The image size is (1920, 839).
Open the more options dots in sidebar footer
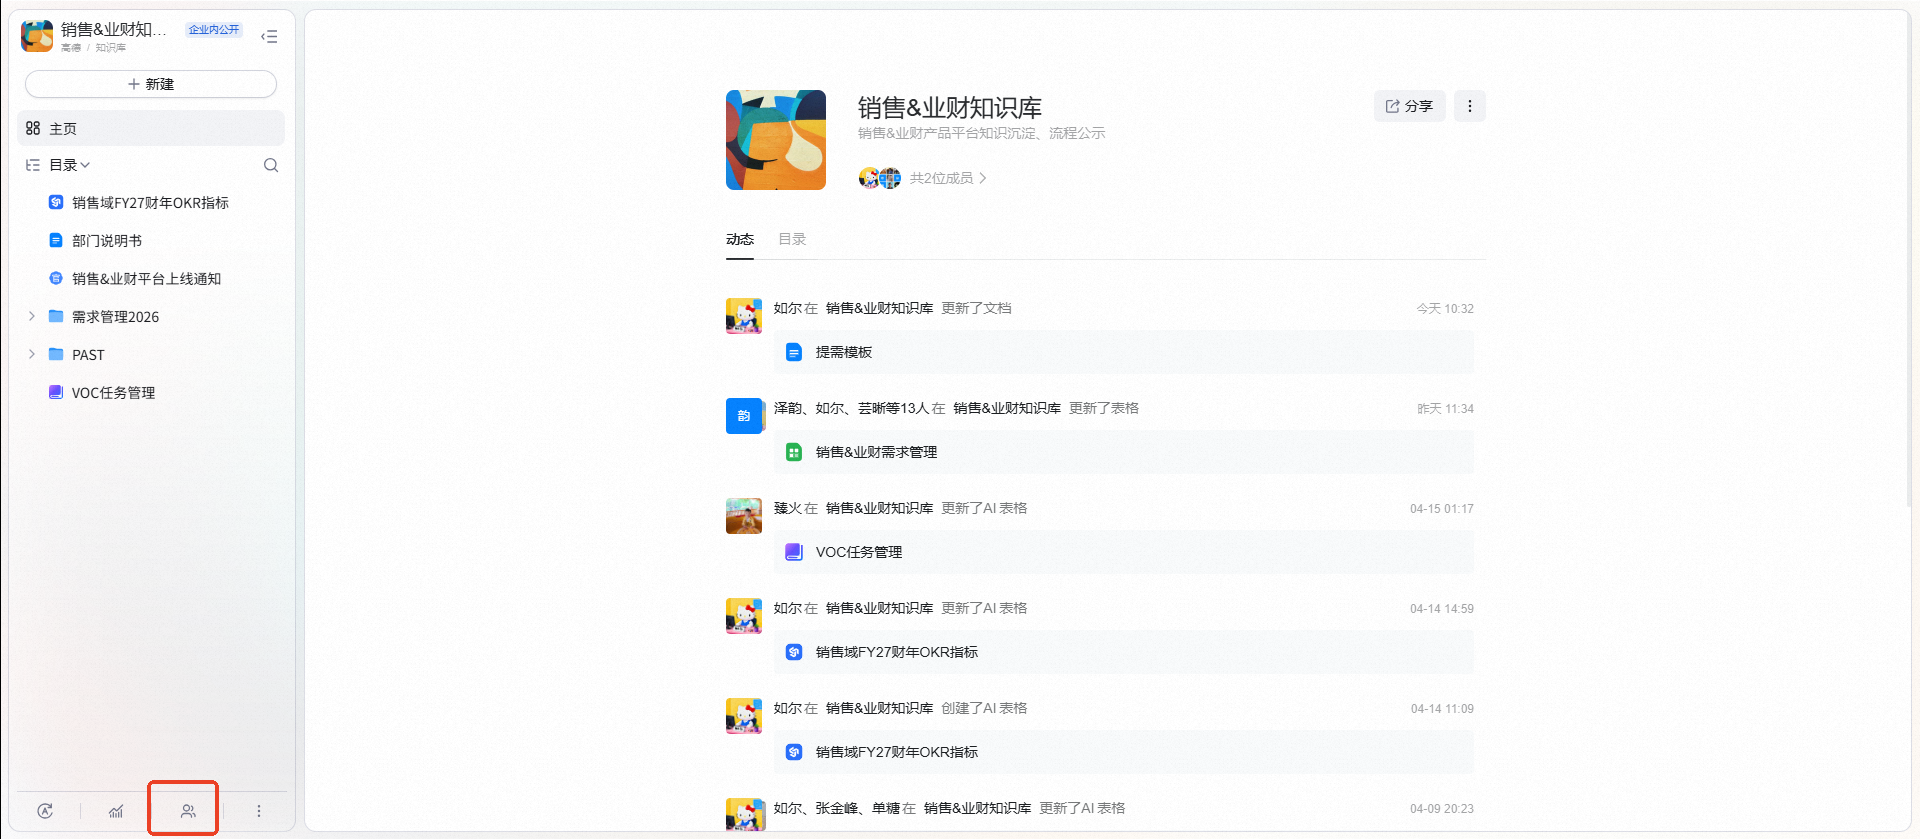pyautogui.click(x=259, y=811)
